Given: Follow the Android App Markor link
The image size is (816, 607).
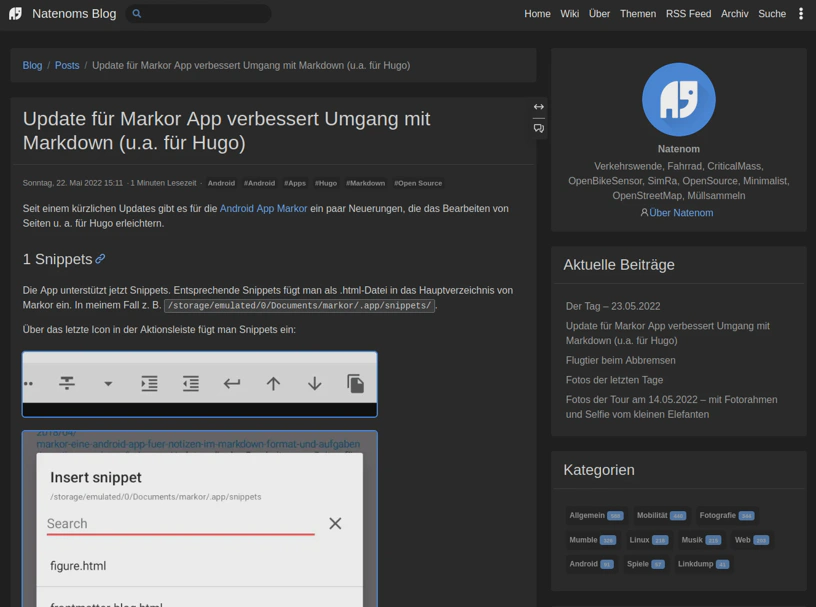Looking at the screenshot, I should (263, 208).
